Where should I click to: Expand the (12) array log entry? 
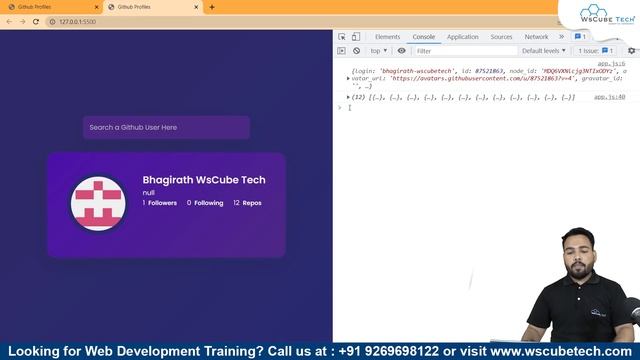click(x=348, y=97)
